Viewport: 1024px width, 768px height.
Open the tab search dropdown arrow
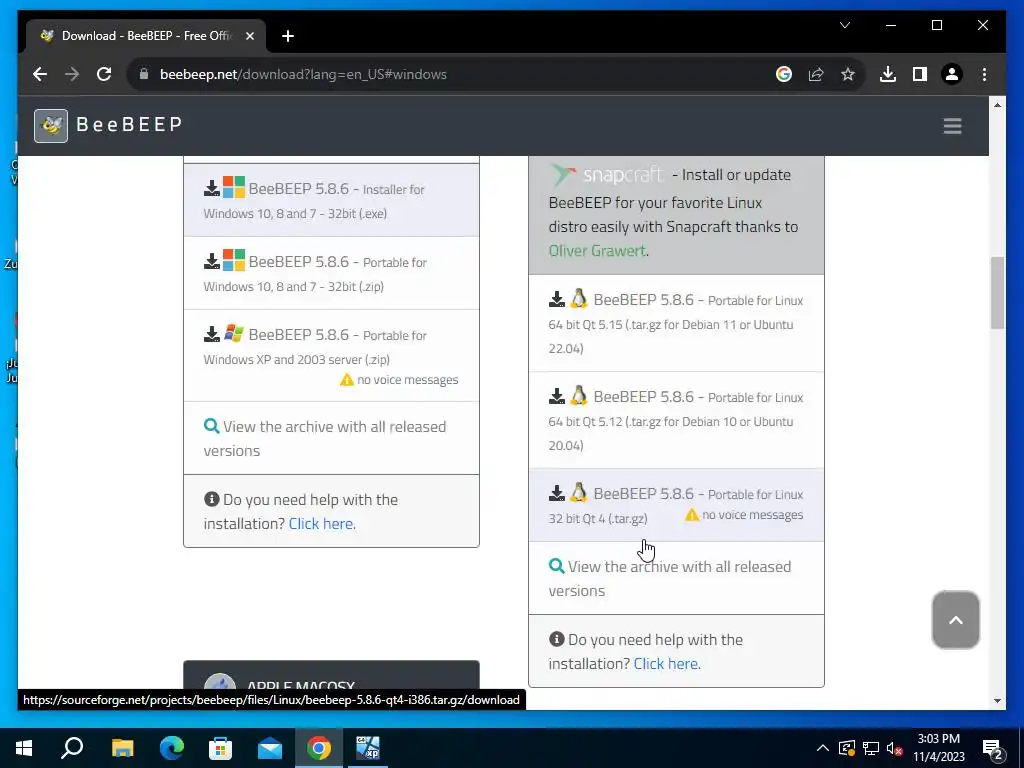pyautogui.click(x=844, y=25)
